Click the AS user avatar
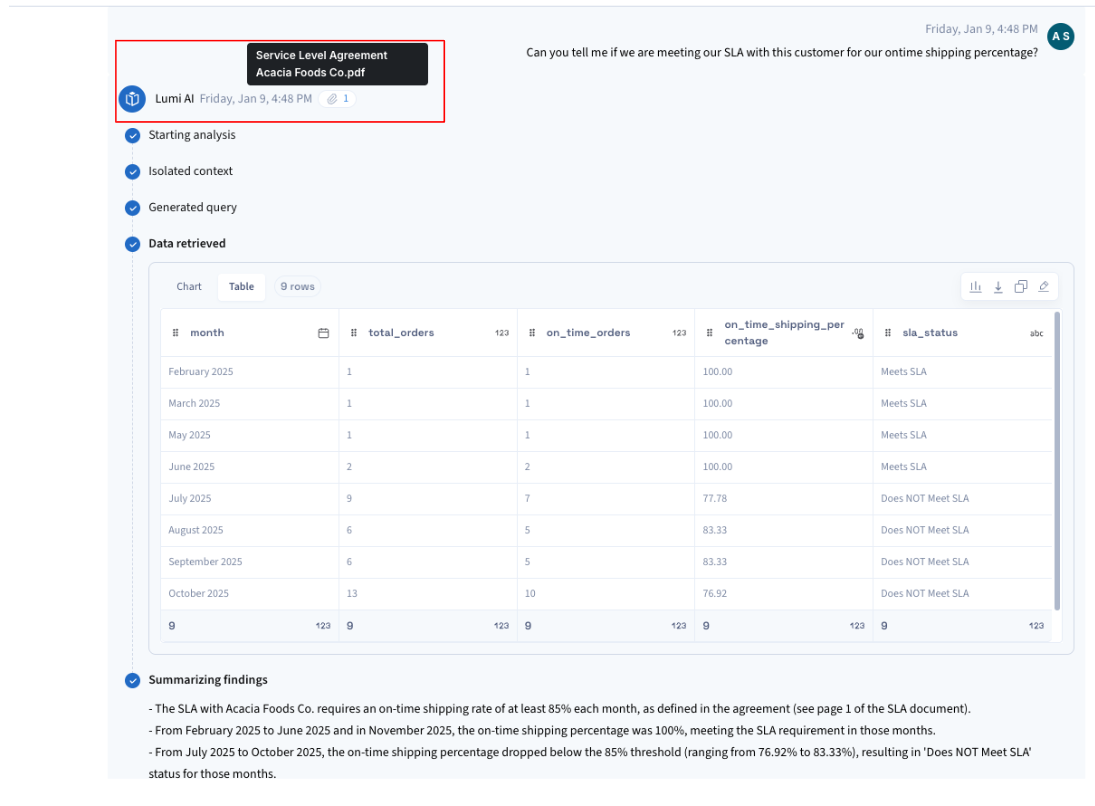Screen dimensions: 1095x806 click(x=1060, y=37)
